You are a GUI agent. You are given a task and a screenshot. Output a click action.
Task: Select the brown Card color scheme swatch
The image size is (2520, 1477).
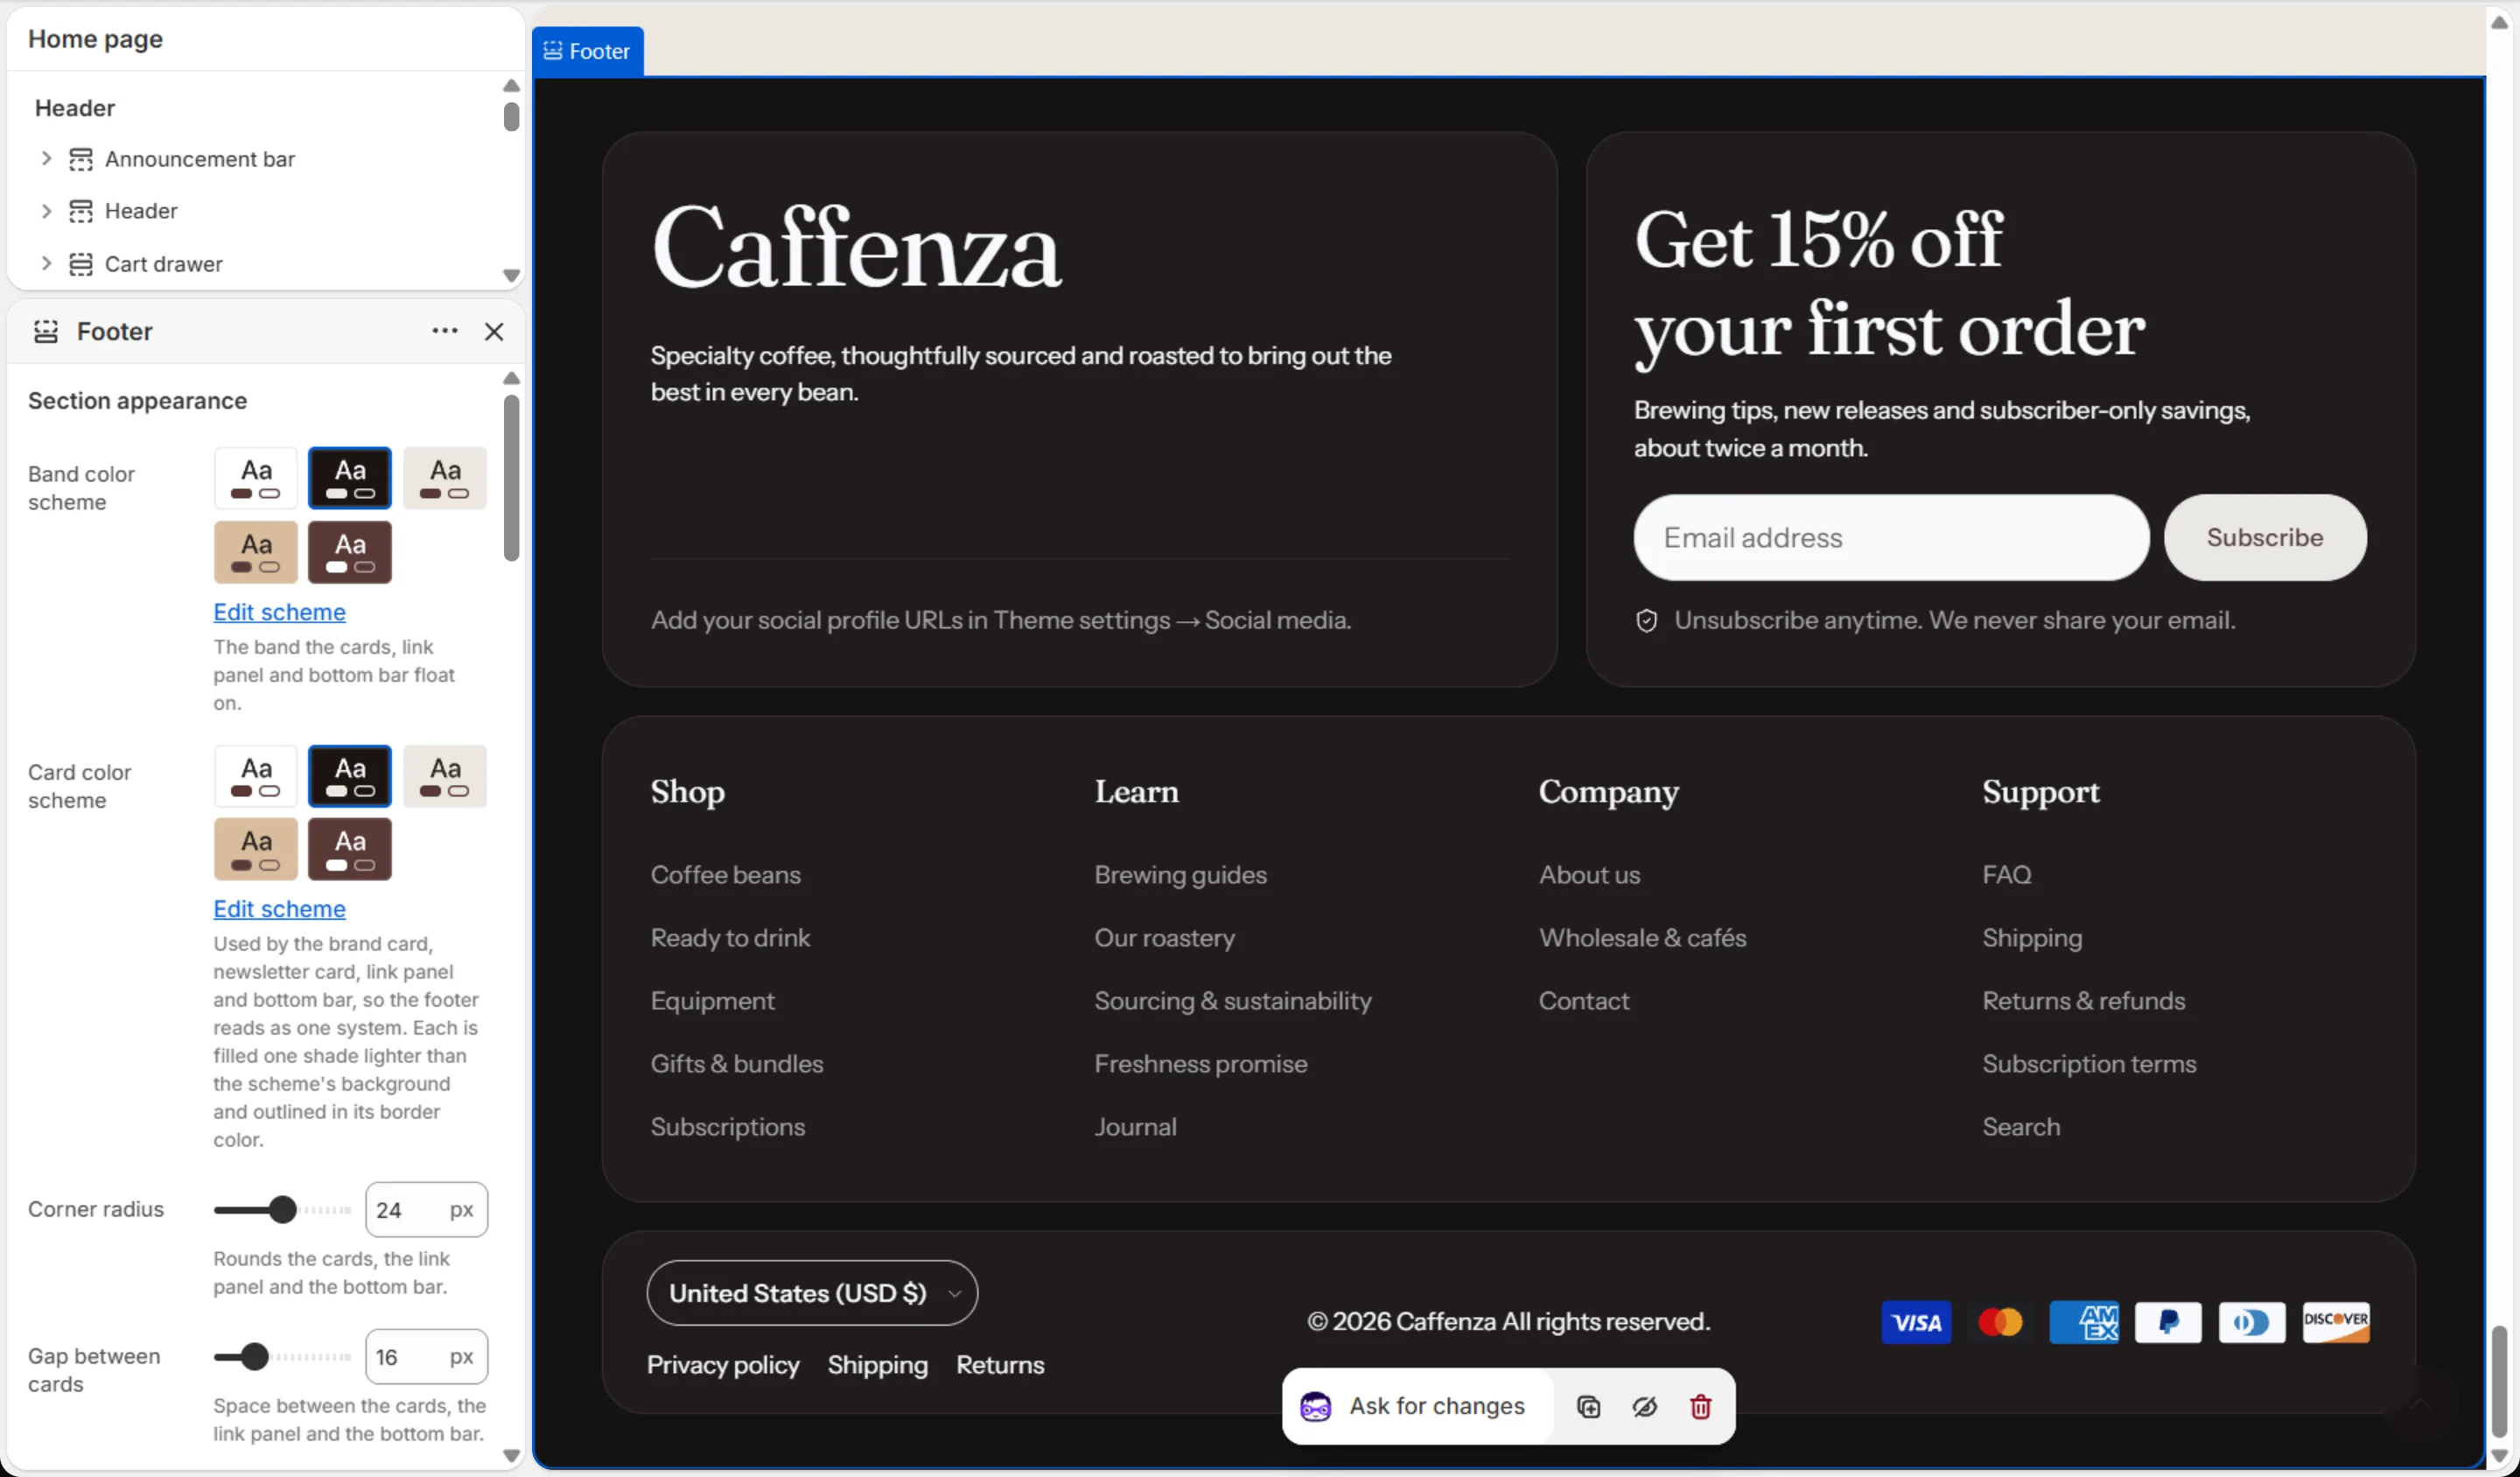tap(350, 849)
